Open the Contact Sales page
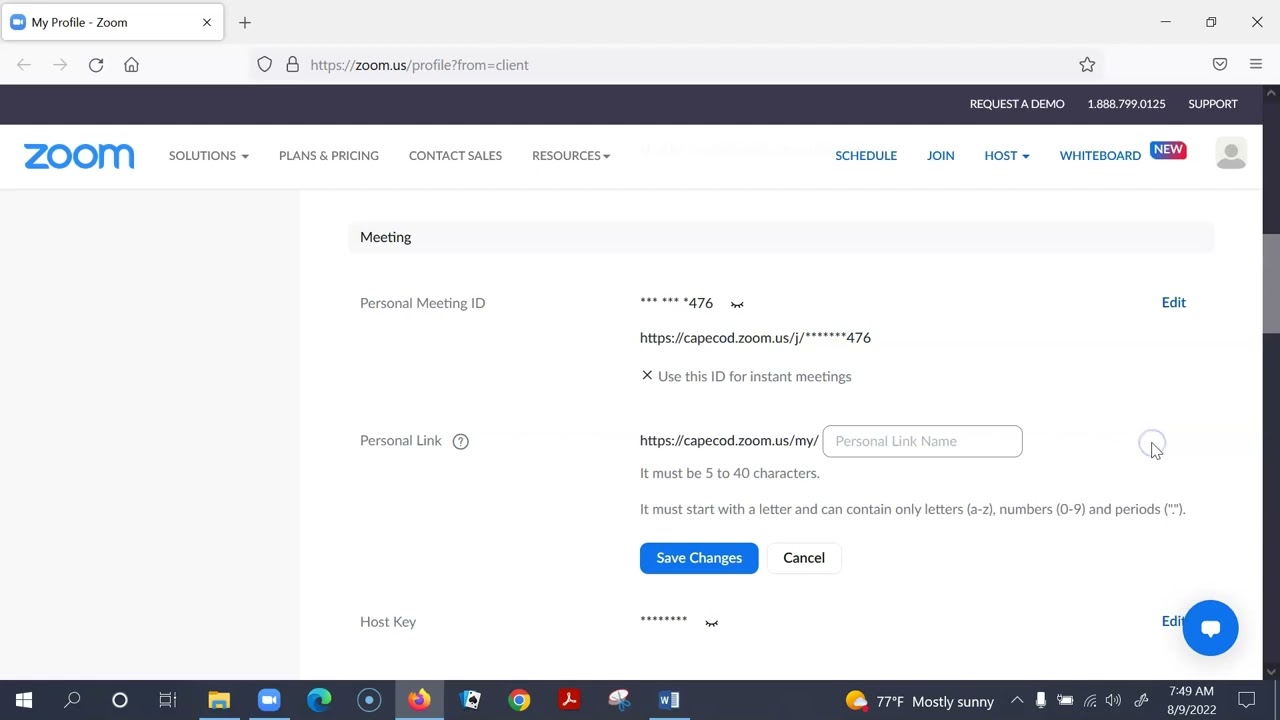Screen dimensions: 1280x720 click(455, 155)
